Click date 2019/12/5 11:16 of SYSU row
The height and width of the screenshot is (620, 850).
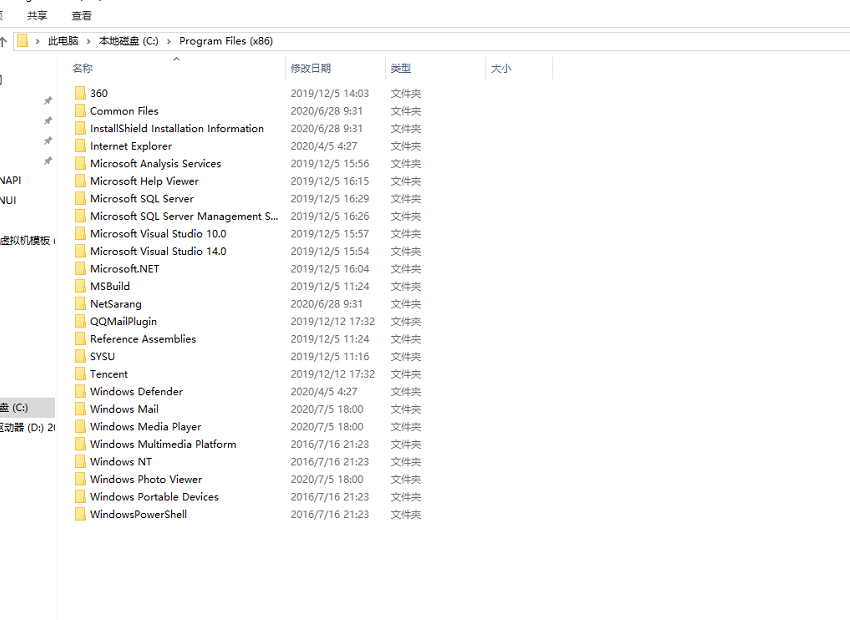(330, 356)
